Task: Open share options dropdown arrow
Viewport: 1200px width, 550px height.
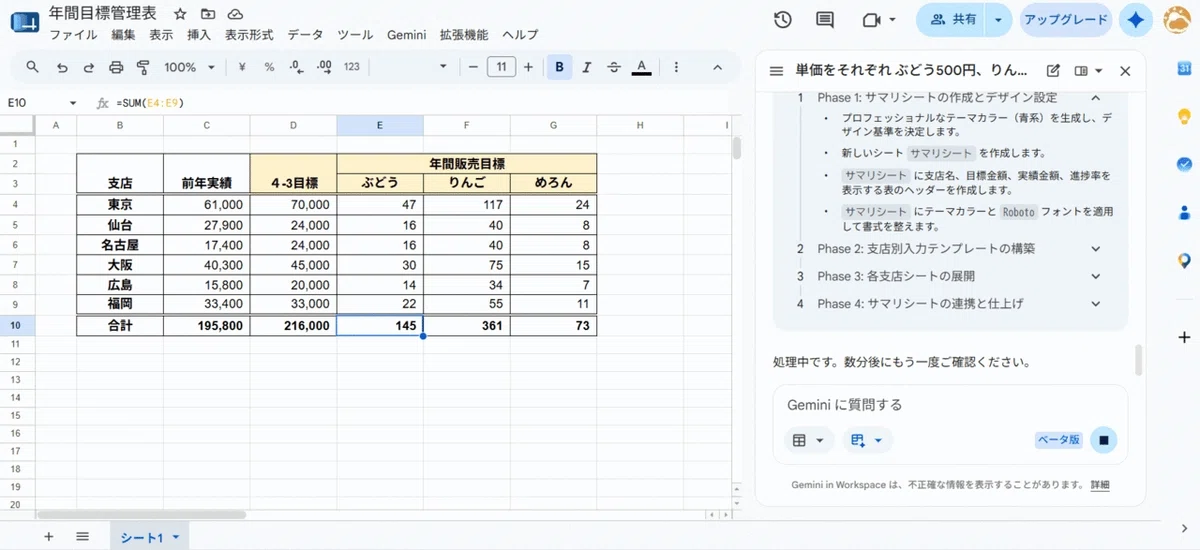Action: (998, 19)
